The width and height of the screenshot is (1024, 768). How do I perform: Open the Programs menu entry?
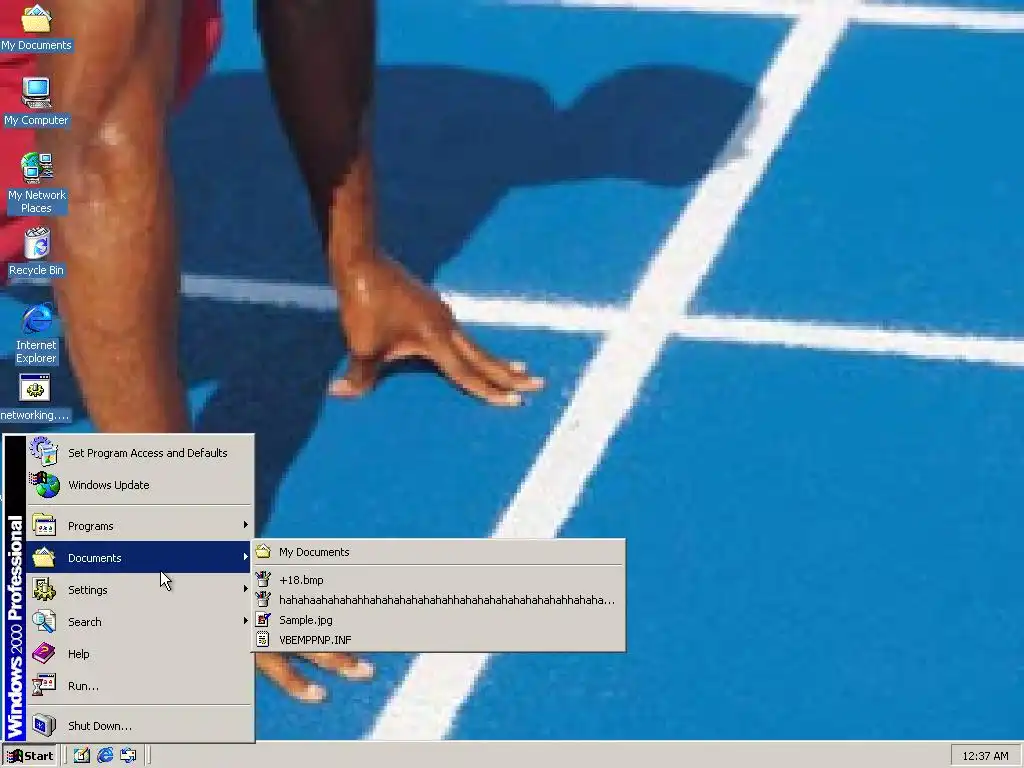[x=139, y=526]
